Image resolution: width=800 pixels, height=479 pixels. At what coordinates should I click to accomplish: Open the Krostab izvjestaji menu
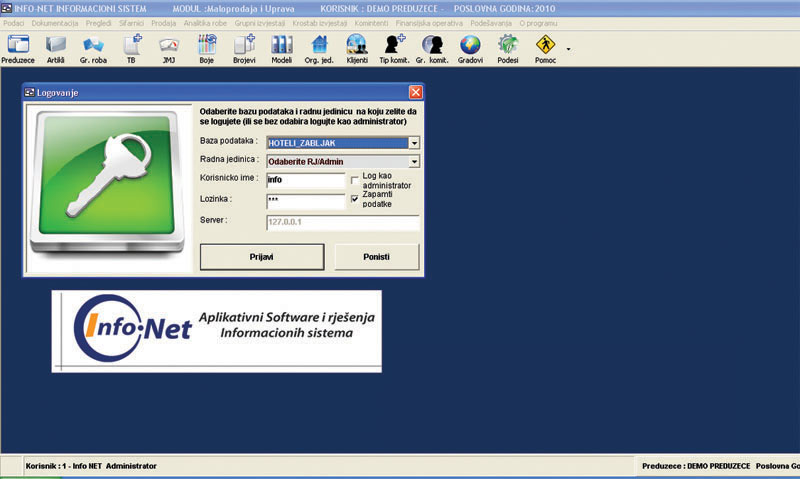(320, 23)
